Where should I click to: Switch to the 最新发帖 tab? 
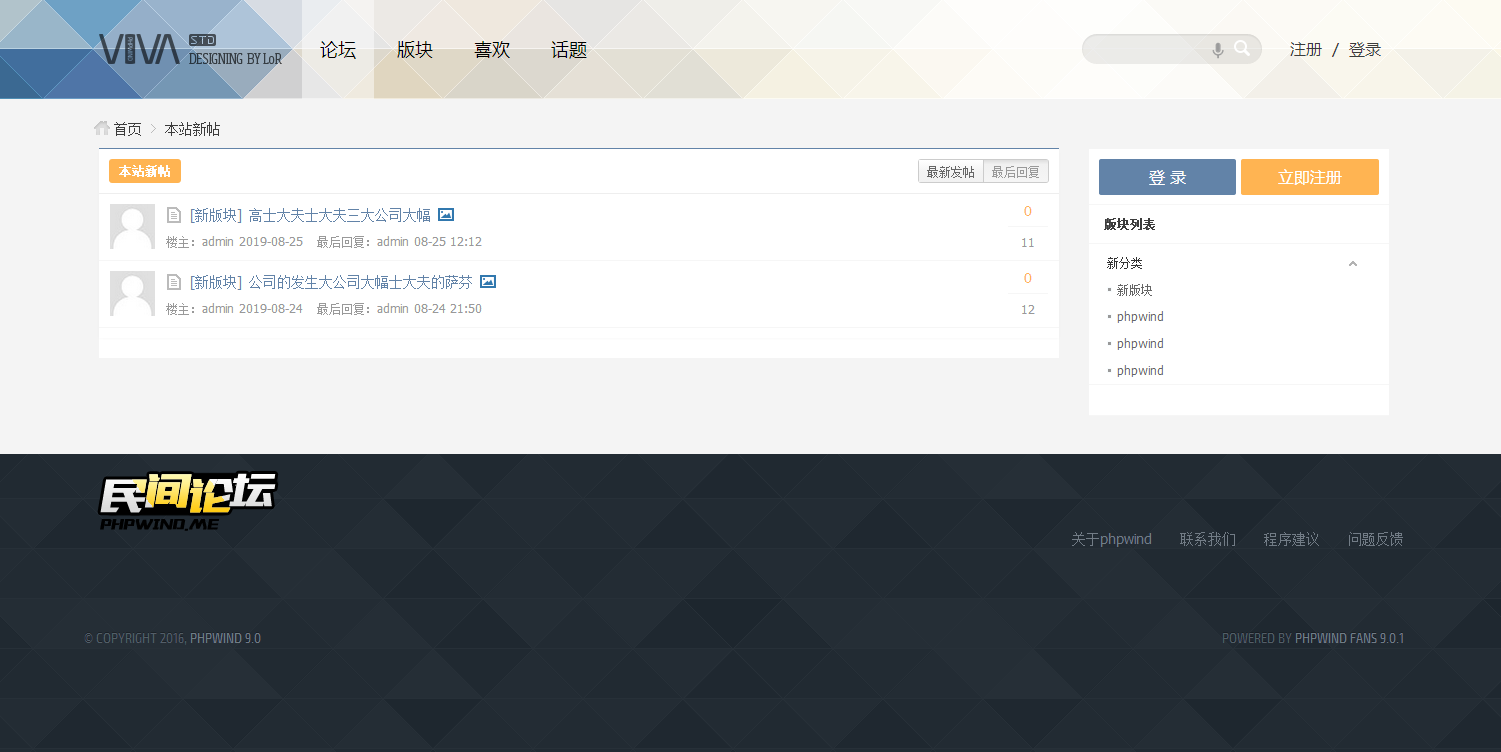[x=951, y=172]
